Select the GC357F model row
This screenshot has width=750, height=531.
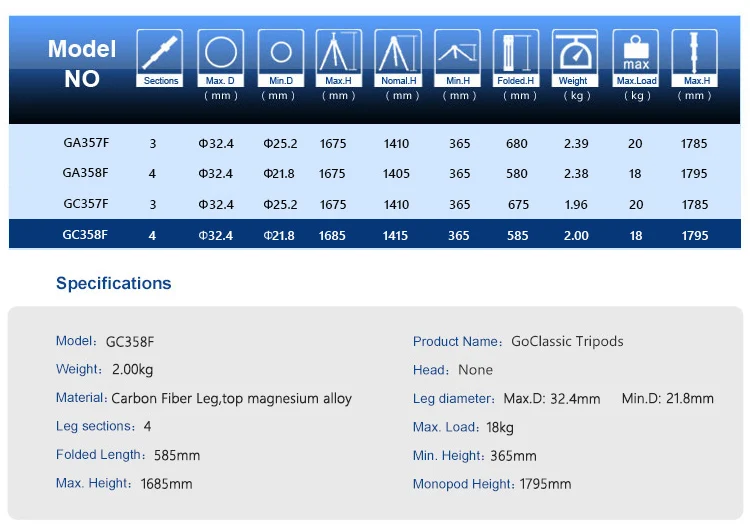point(375,204)
